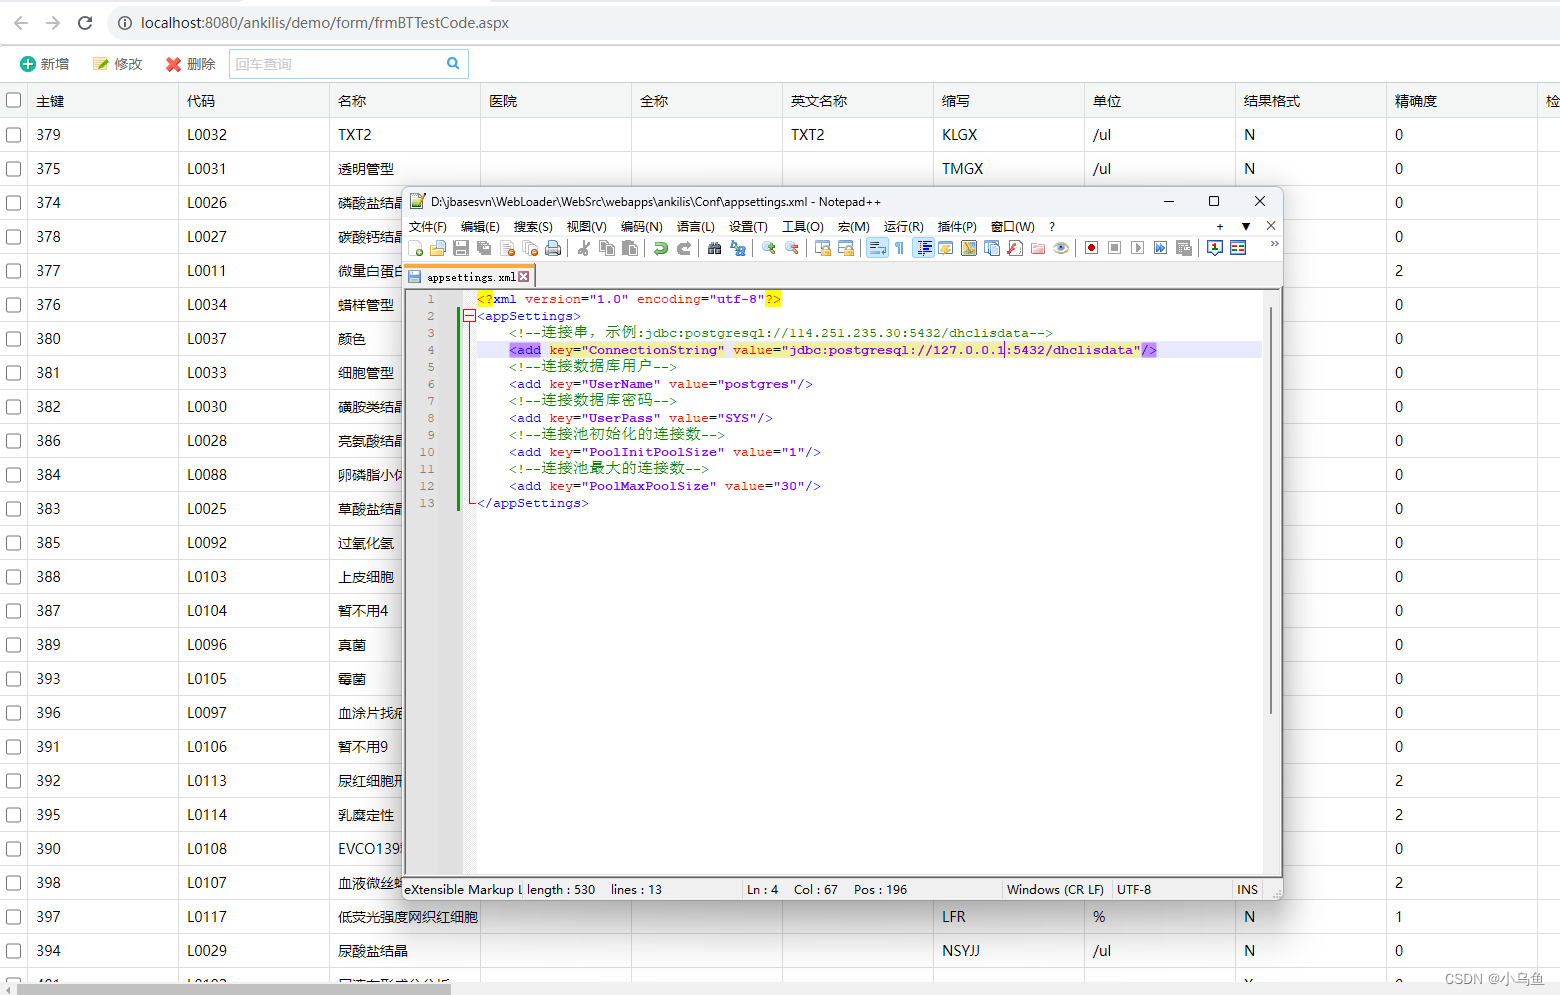Click the Zoom In magnifier icon
Viewport: 1560px width, 995px height.
pyautogui.click(x=768, y=248)
